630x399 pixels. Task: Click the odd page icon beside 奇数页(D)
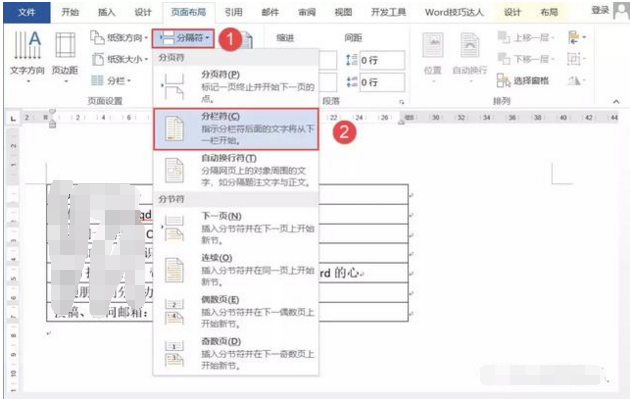click(174, 354)
